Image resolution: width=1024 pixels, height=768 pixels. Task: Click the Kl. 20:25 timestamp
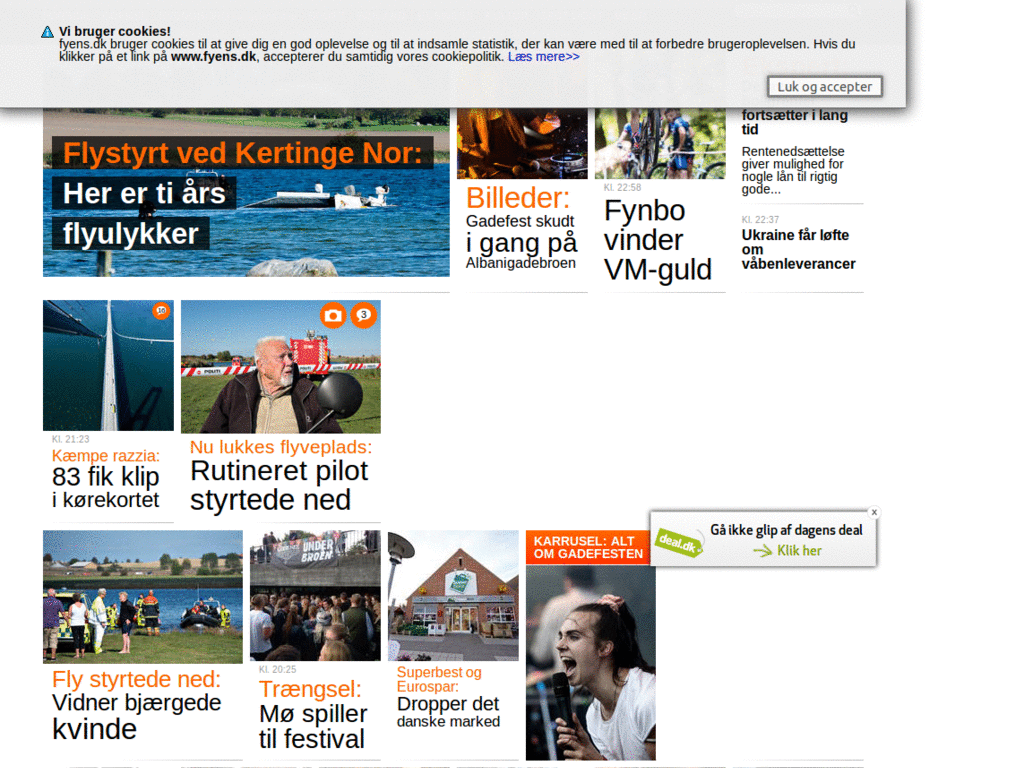(278, 669)
